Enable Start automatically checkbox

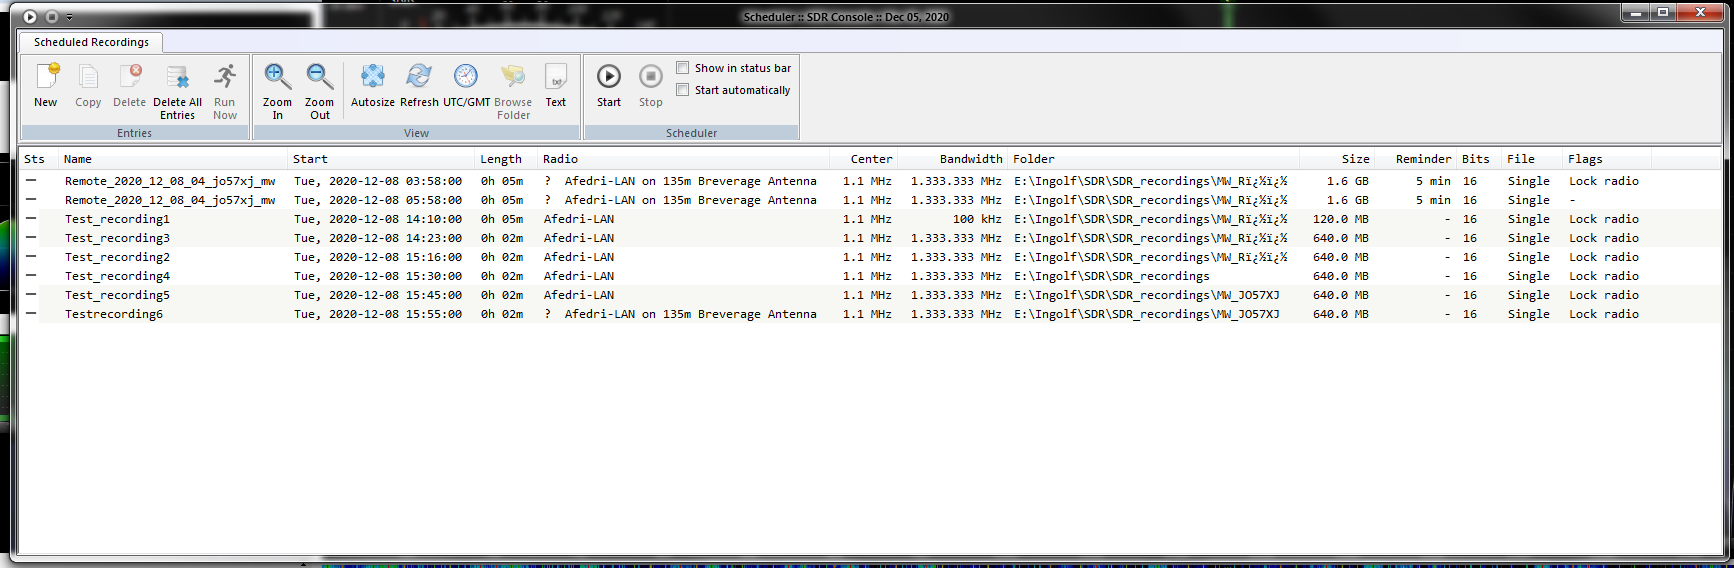[683, 90]
